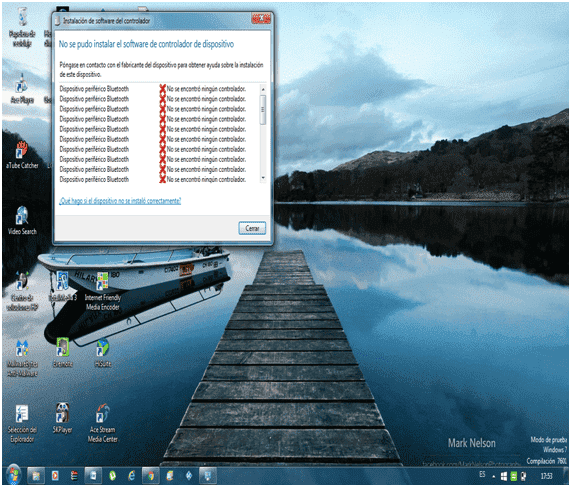Image resolution: width=571 pixels, height=487 pixels.
Task: Open the Malwarebytes Anti-Malware shortcut
Action: [22, 358]
